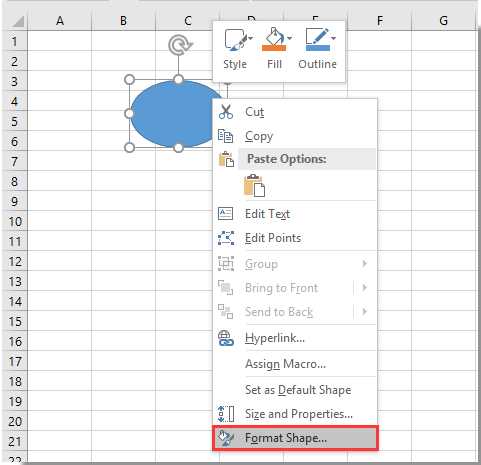Click the Style shape icon in mini toolbar
Viewport: 481px width, 465px height.
point(235,40)
